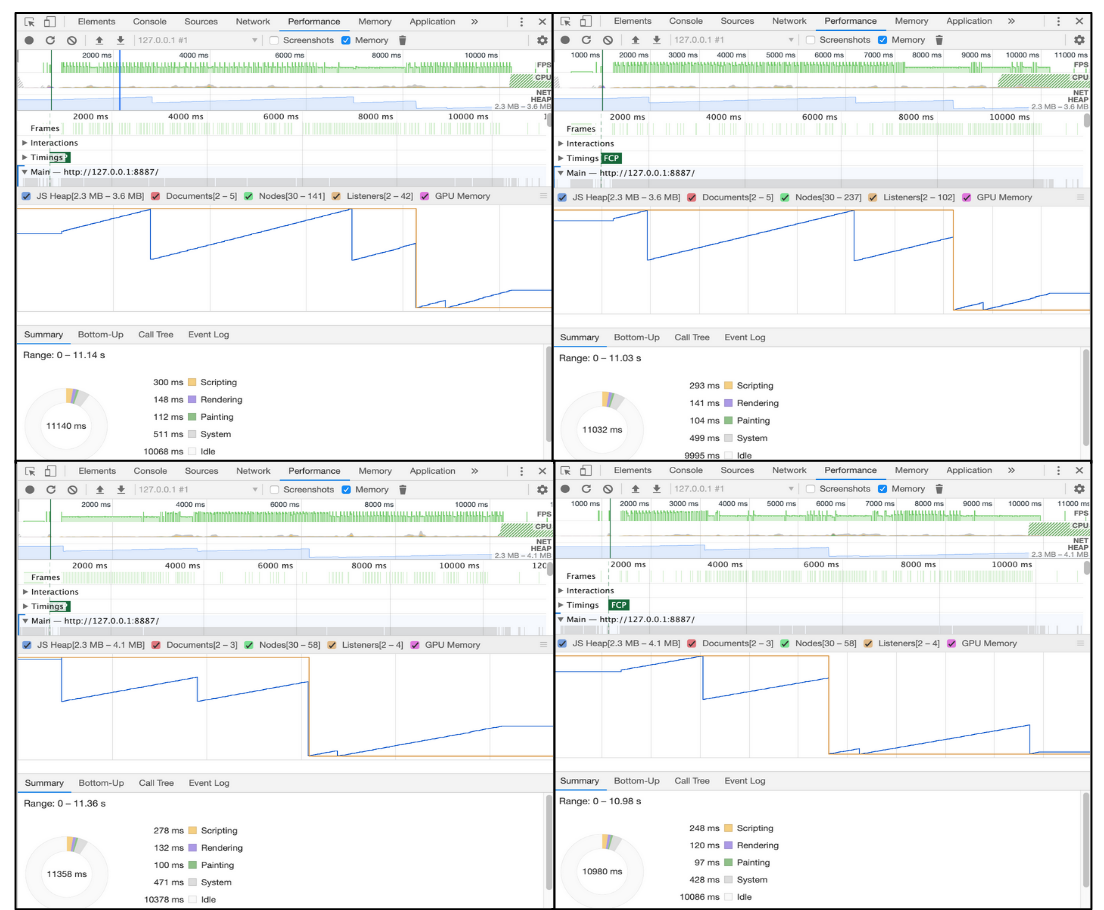This screenshot has width=1104, height=910.
Task: Click reload-and-profile icon in the 10.98 s panel
Action: [x=586, y=489]
